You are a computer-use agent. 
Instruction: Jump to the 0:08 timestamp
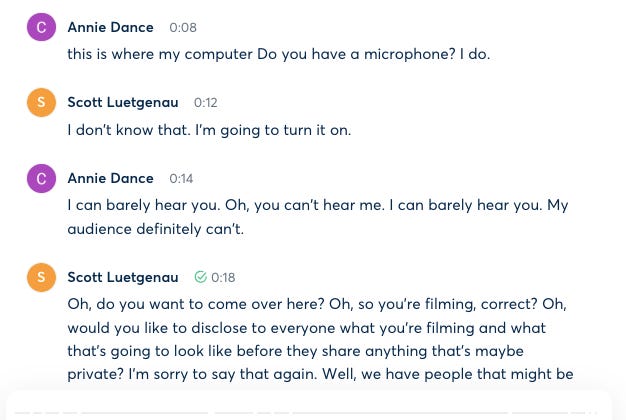(x=183, y=26)
